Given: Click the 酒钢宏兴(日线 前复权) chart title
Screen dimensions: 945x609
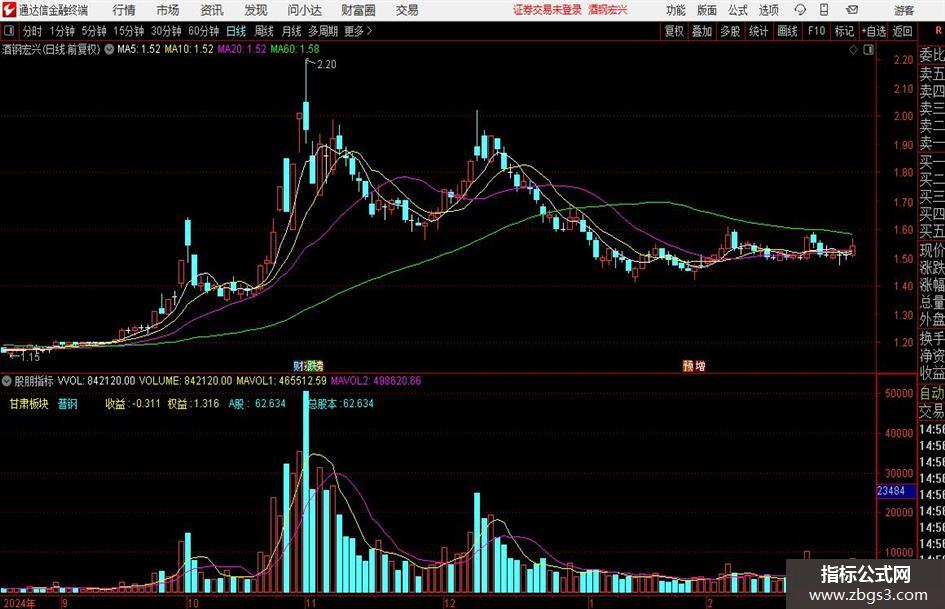Looking at the screenshot, I should click(51, 49).
